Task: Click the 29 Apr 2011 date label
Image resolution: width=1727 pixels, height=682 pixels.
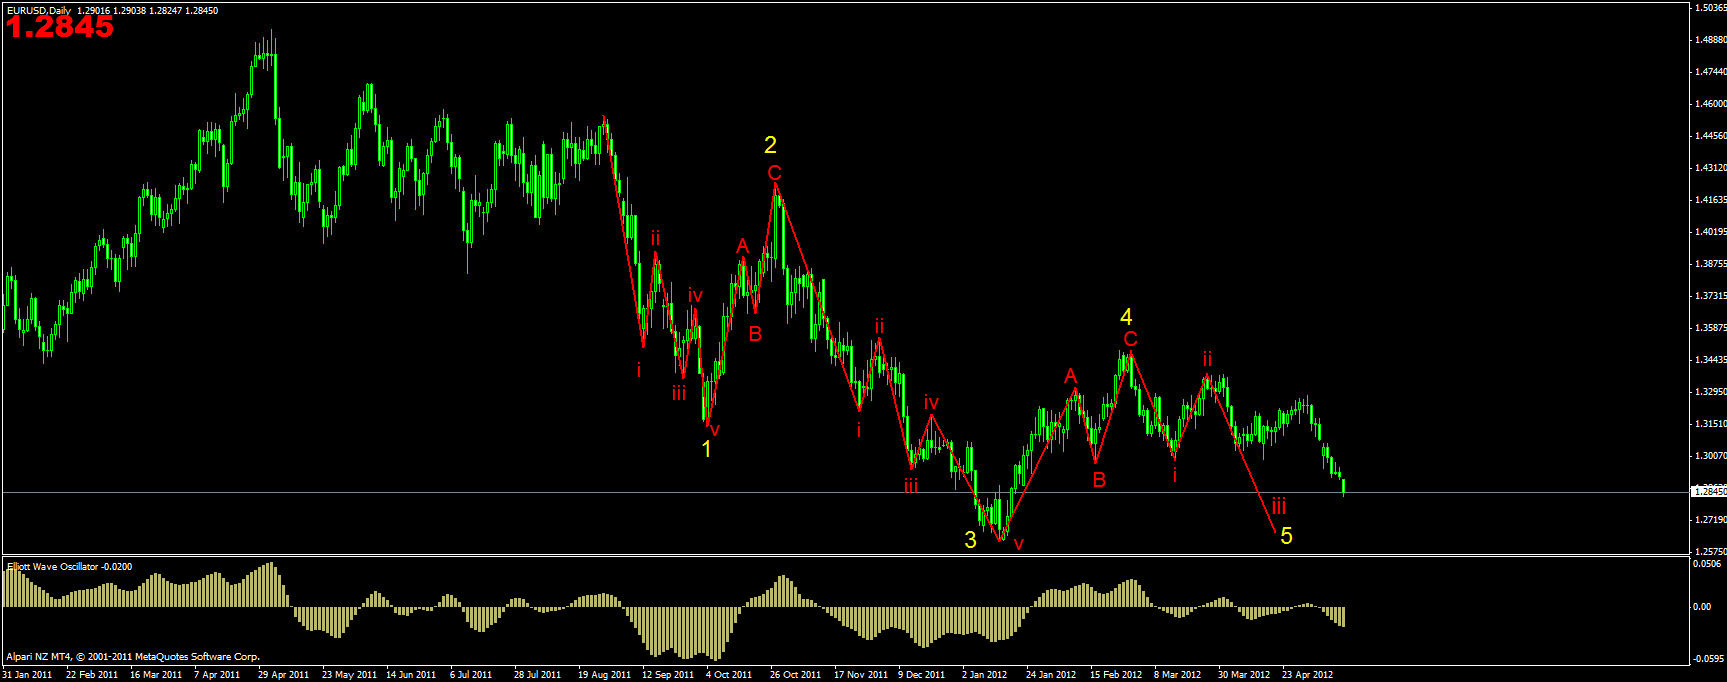Action: [284, 675]
